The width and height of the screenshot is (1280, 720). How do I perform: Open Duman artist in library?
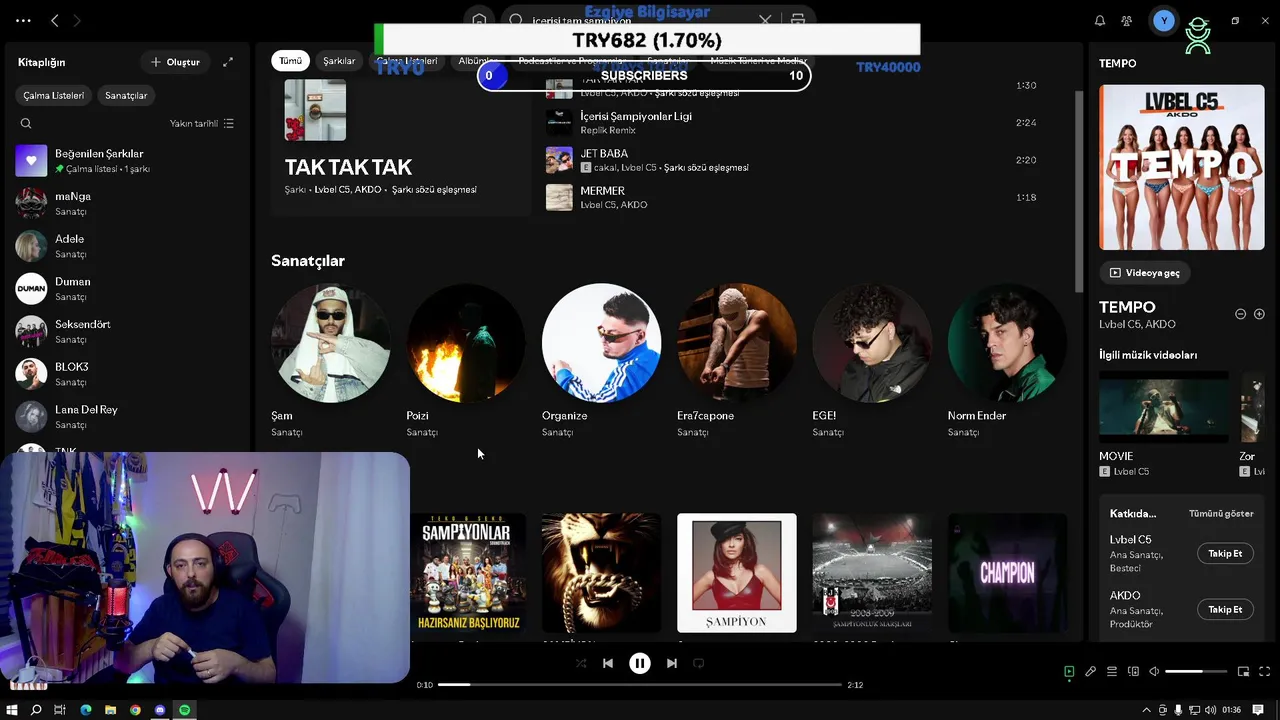pos(127,288)
